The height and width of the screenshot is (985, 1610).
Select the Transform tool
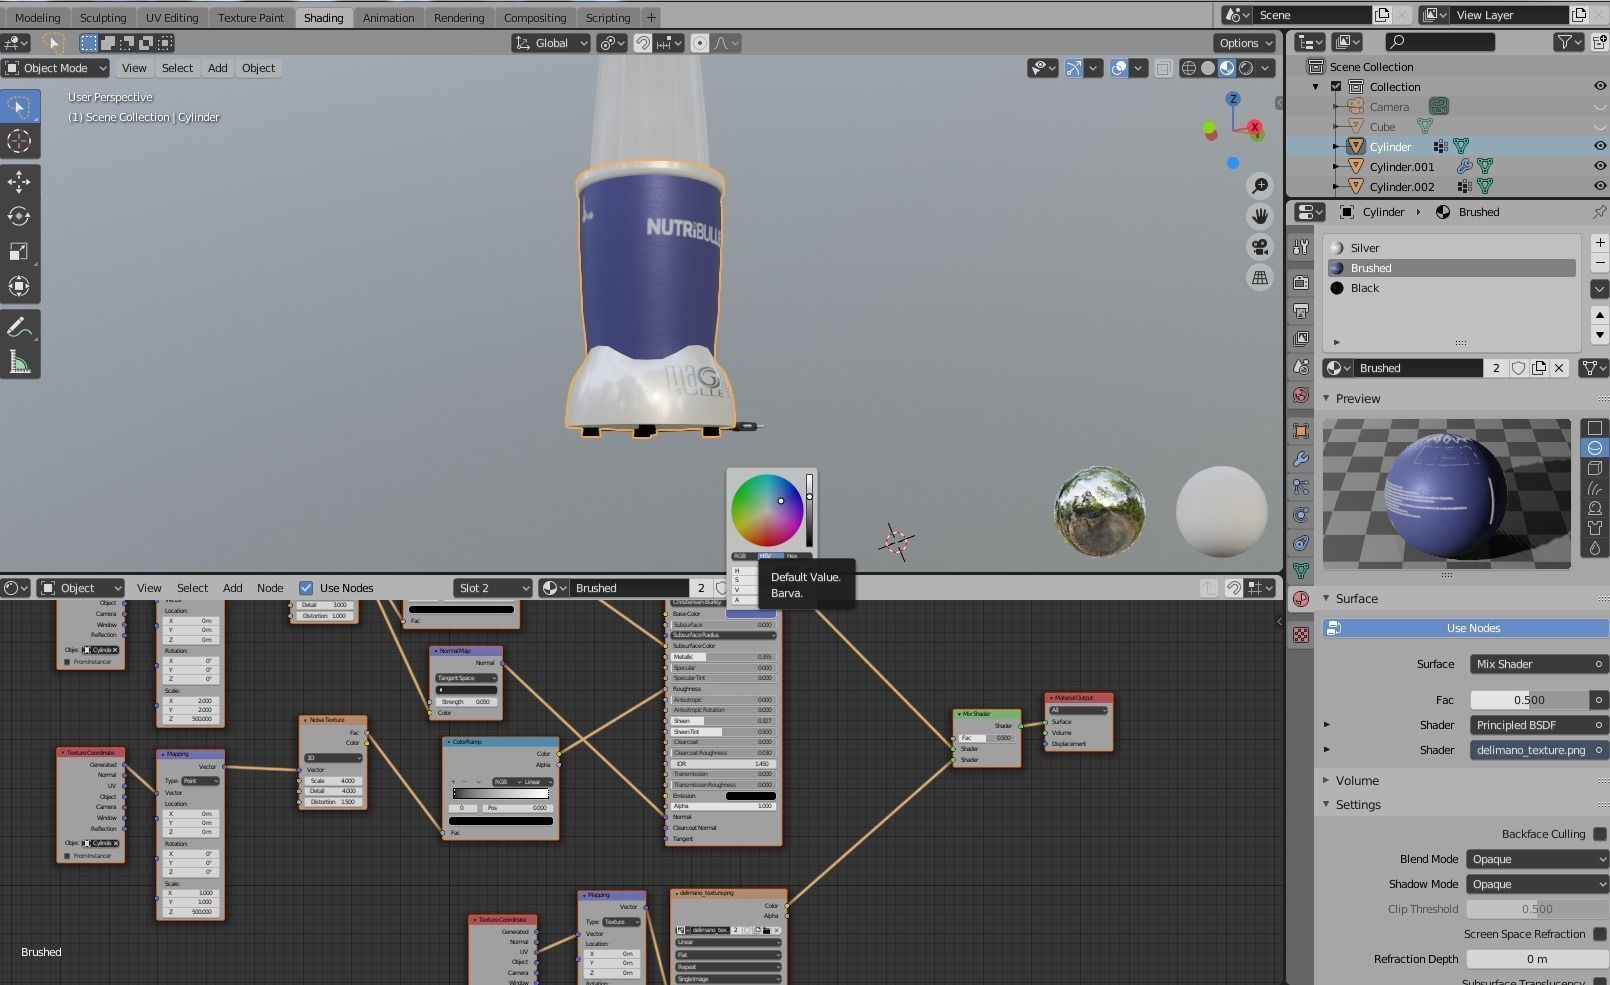(x=19, y=286)
